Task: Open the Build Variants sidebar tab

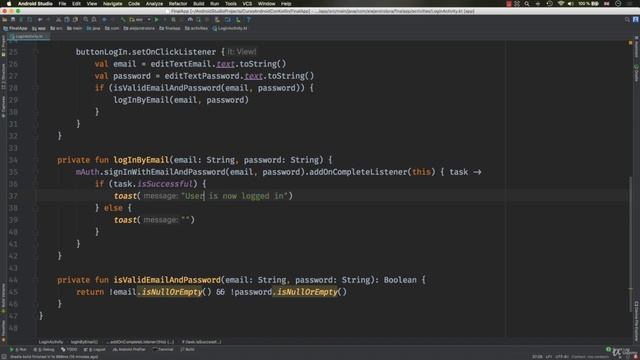Action: pos(3,298)
